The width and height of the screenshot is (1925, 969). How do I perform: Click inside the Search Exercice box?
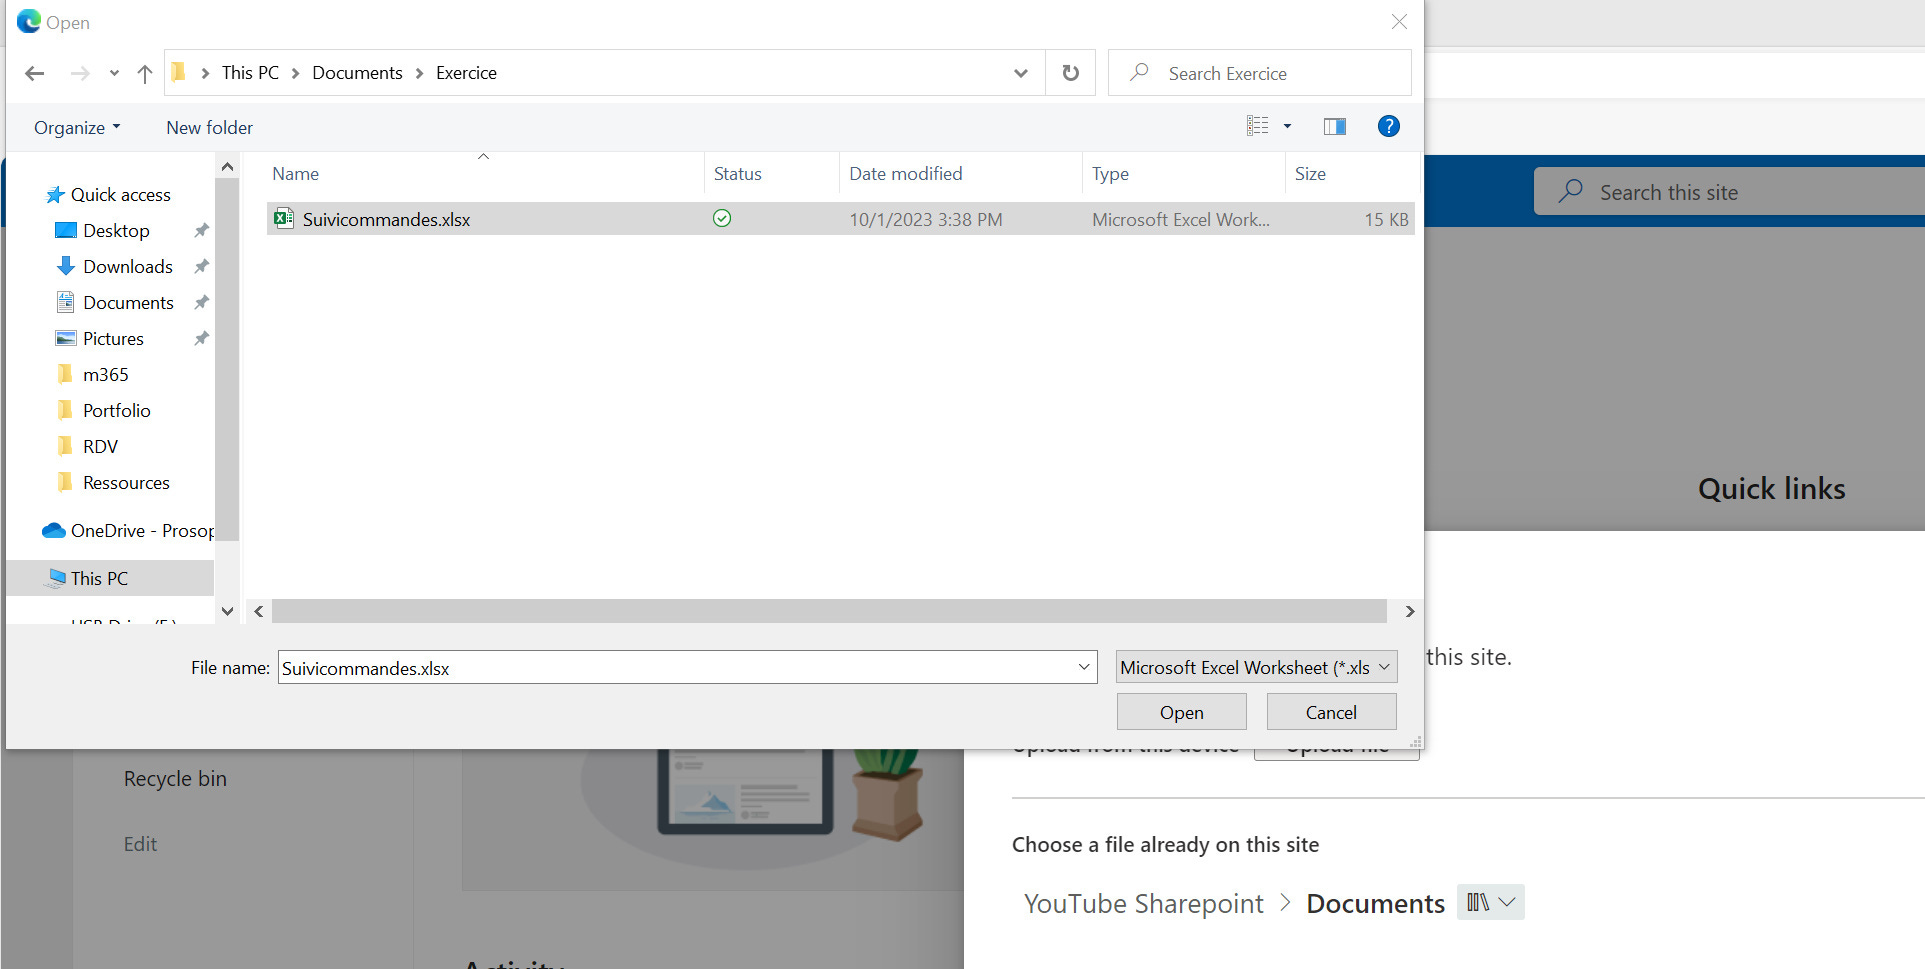click(1259, 72)
